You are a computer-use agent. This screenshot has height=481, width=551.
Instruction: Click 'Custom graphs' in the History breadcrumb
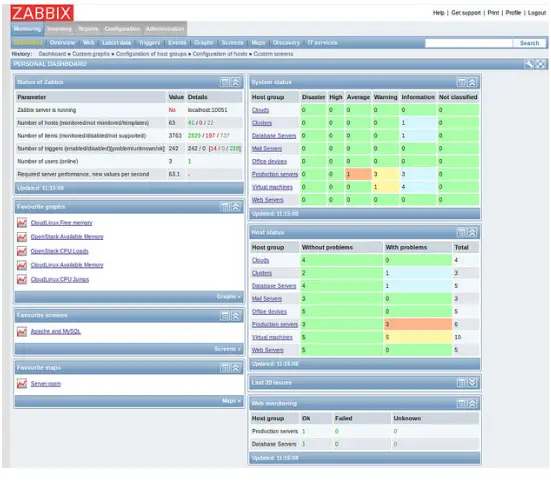click(91, 54)
